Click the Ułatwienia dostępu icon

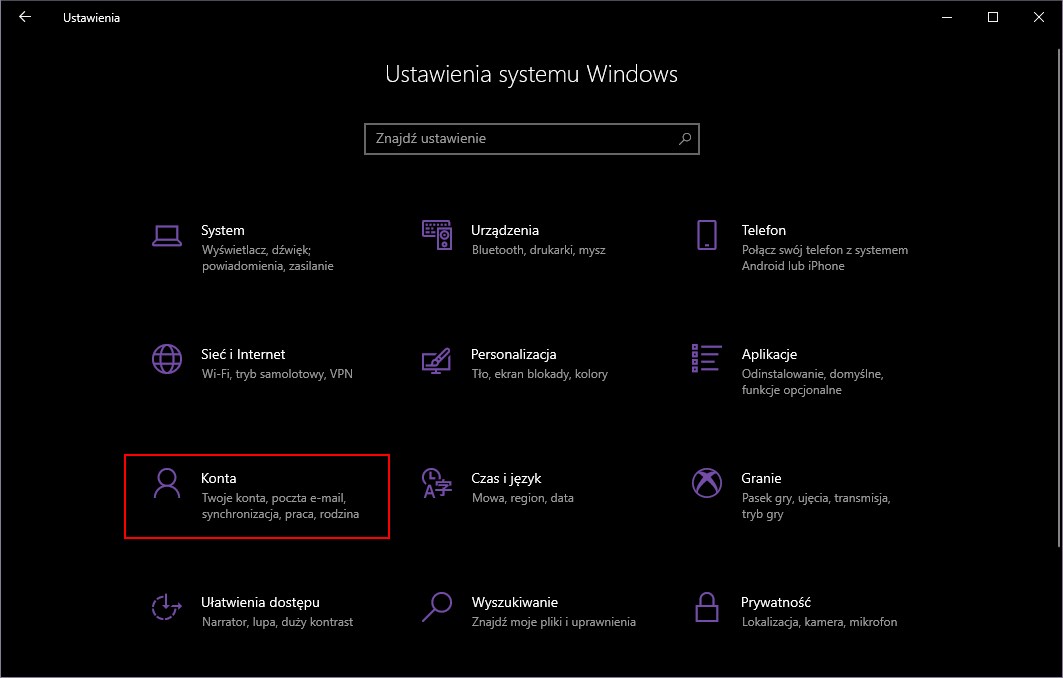[167, 607]
